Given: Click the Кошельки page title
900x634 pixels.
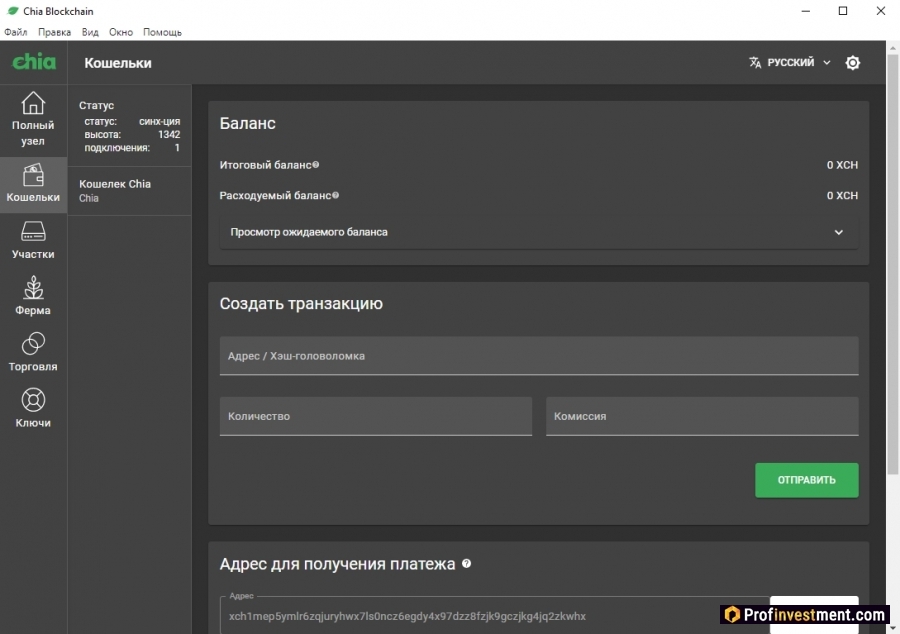Looking at the screenshot, I should 118,63.
